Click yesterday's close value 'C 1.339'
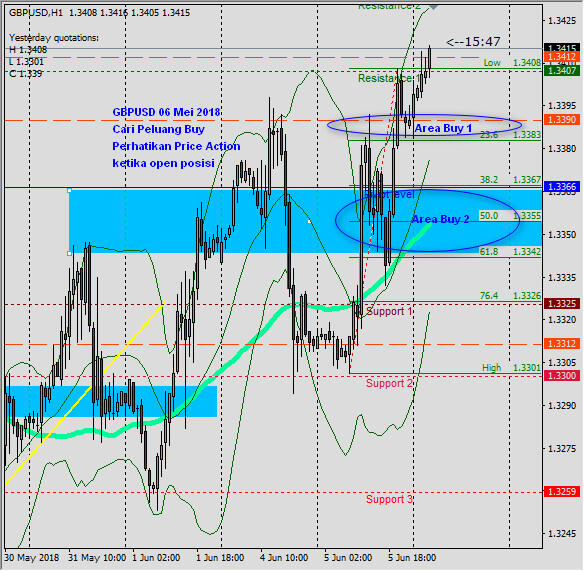 pos(25,74)
